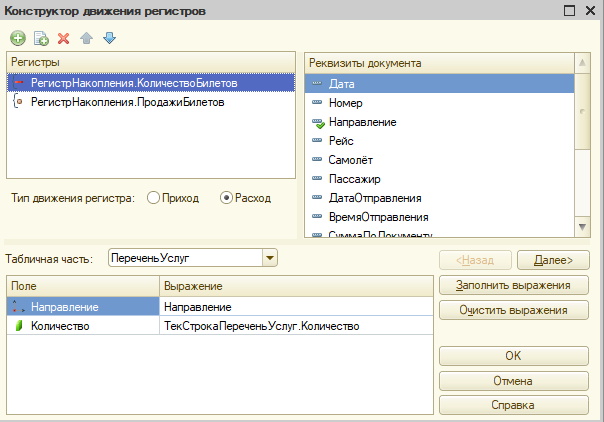Viewport: 604px width, 422px height.
Task: Choose Приход movement type
Action: click(173, 198)
